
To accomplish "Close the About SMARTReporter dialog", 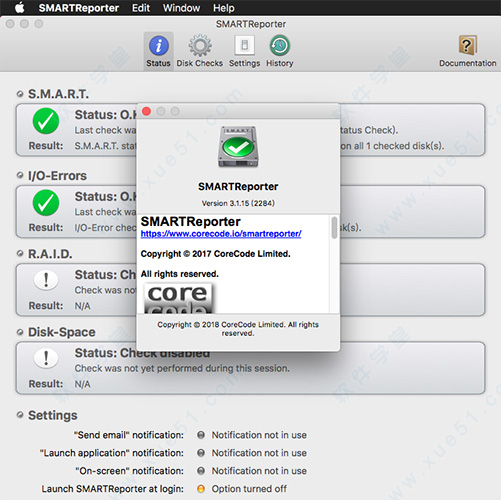I will (146, 111).
